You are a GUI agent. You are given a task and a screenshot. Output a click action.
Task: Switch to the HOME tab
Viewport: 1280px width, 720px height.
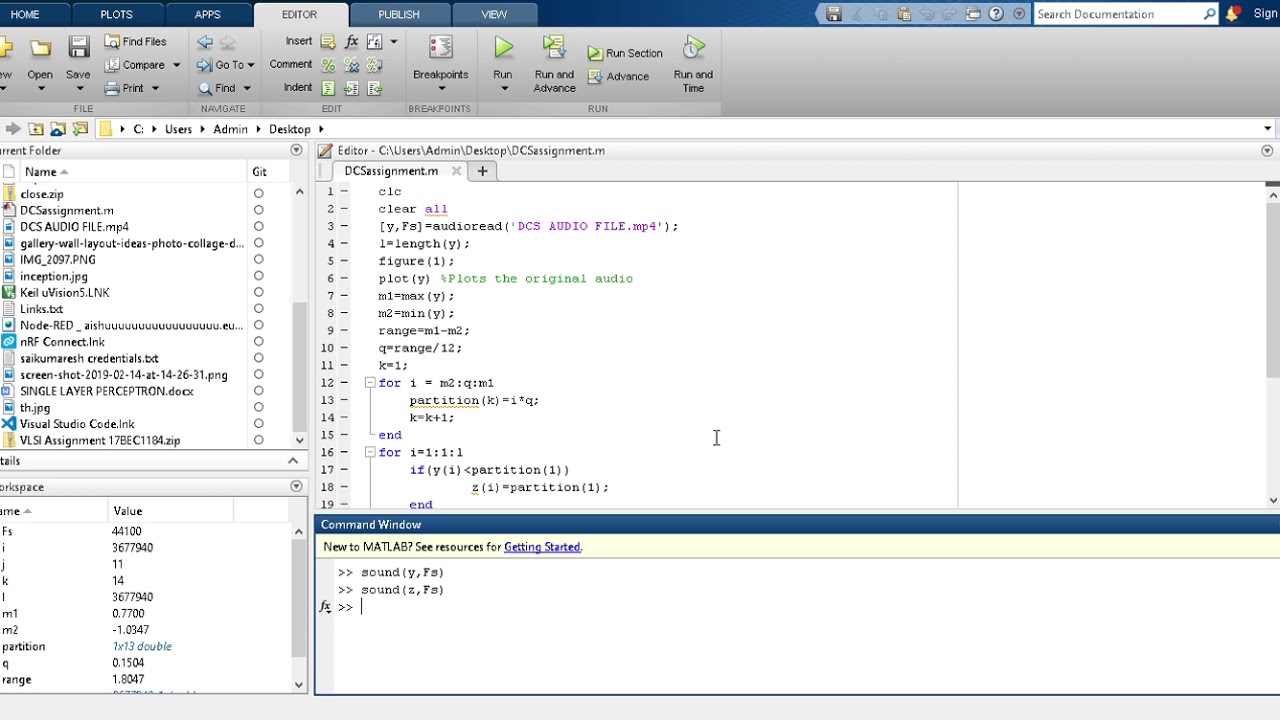25,14
